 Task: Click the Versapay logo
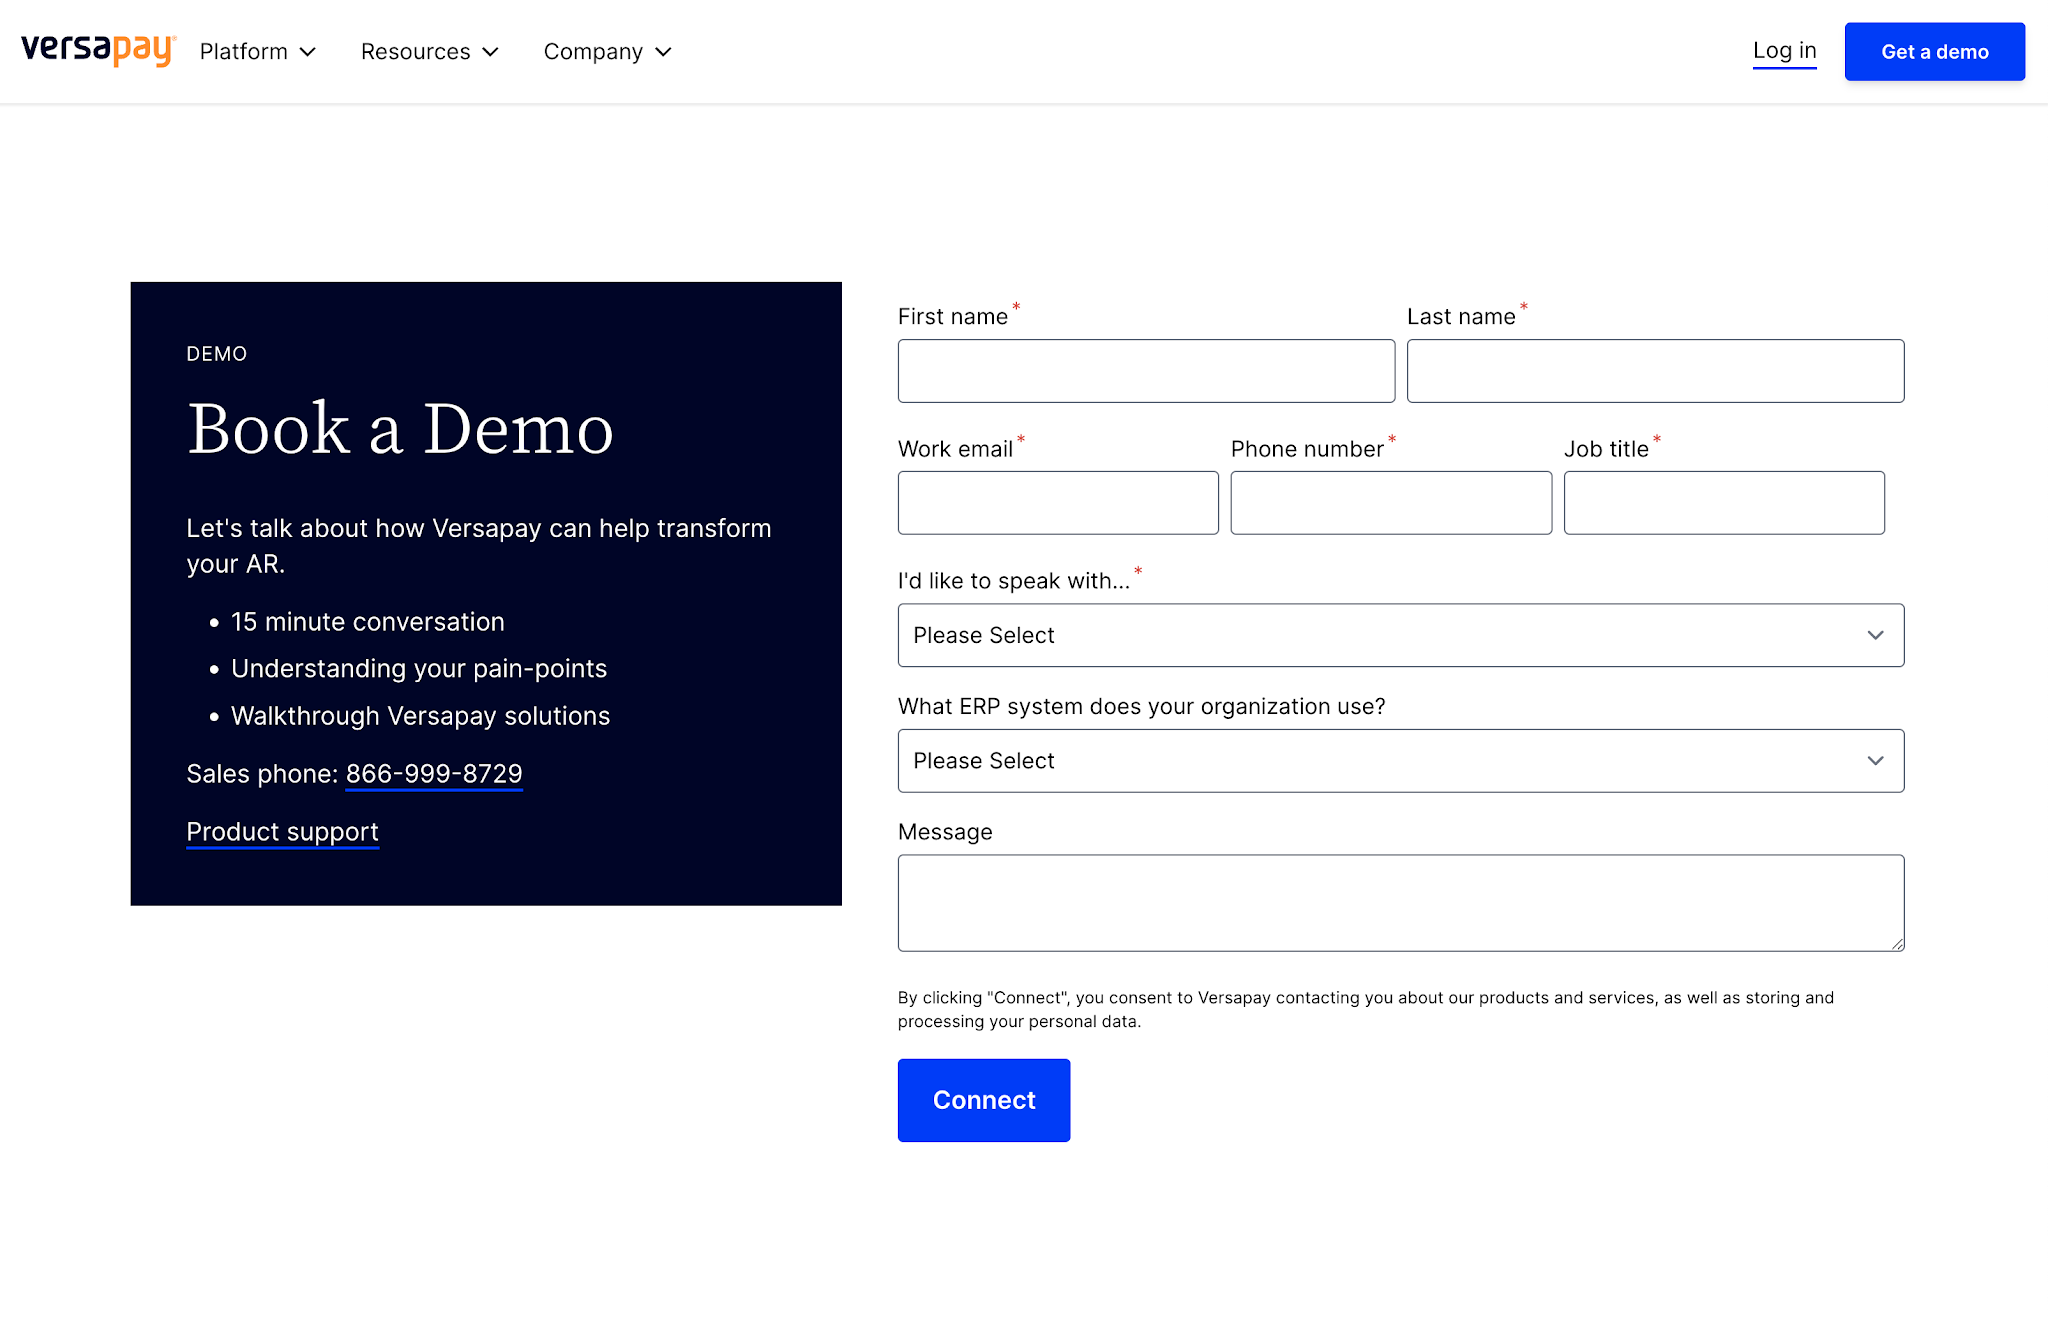click(x=98, y=50)
